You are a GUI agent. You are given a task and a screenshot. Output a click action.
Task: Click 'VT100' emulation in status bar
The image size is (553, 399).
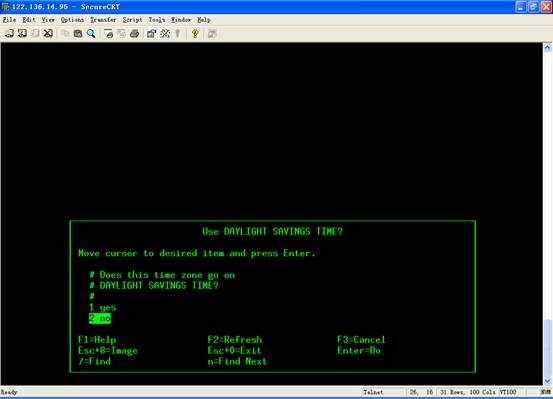(x=508, y=392)
